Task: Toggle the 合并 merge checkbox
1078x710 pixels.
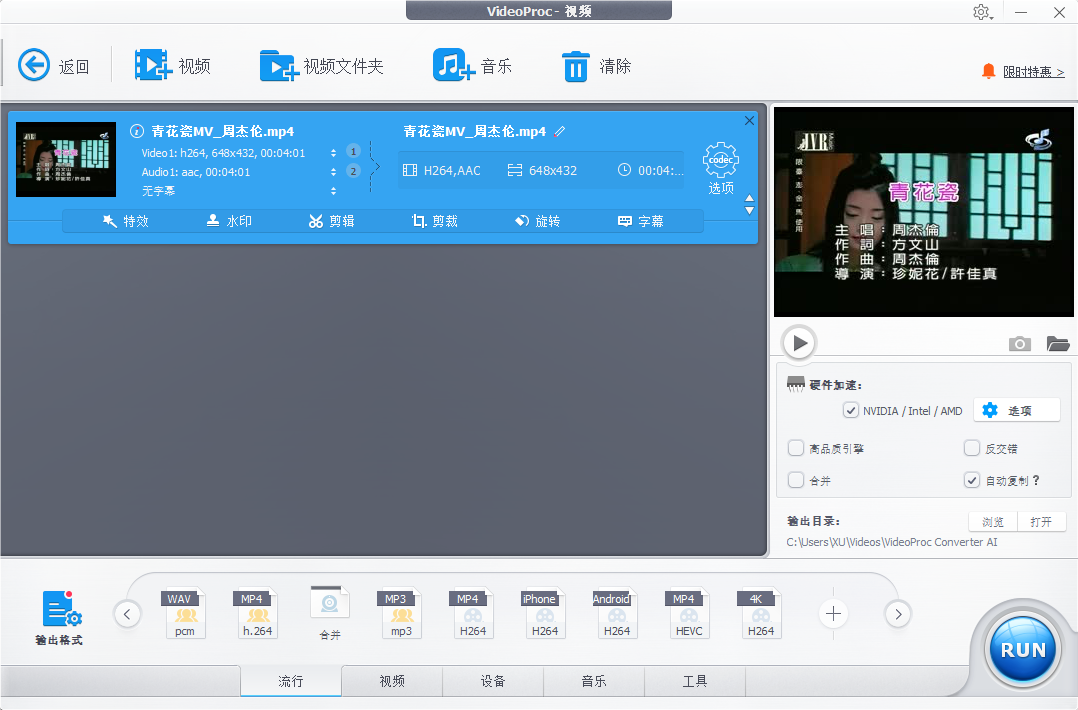Action: [796, 480]
